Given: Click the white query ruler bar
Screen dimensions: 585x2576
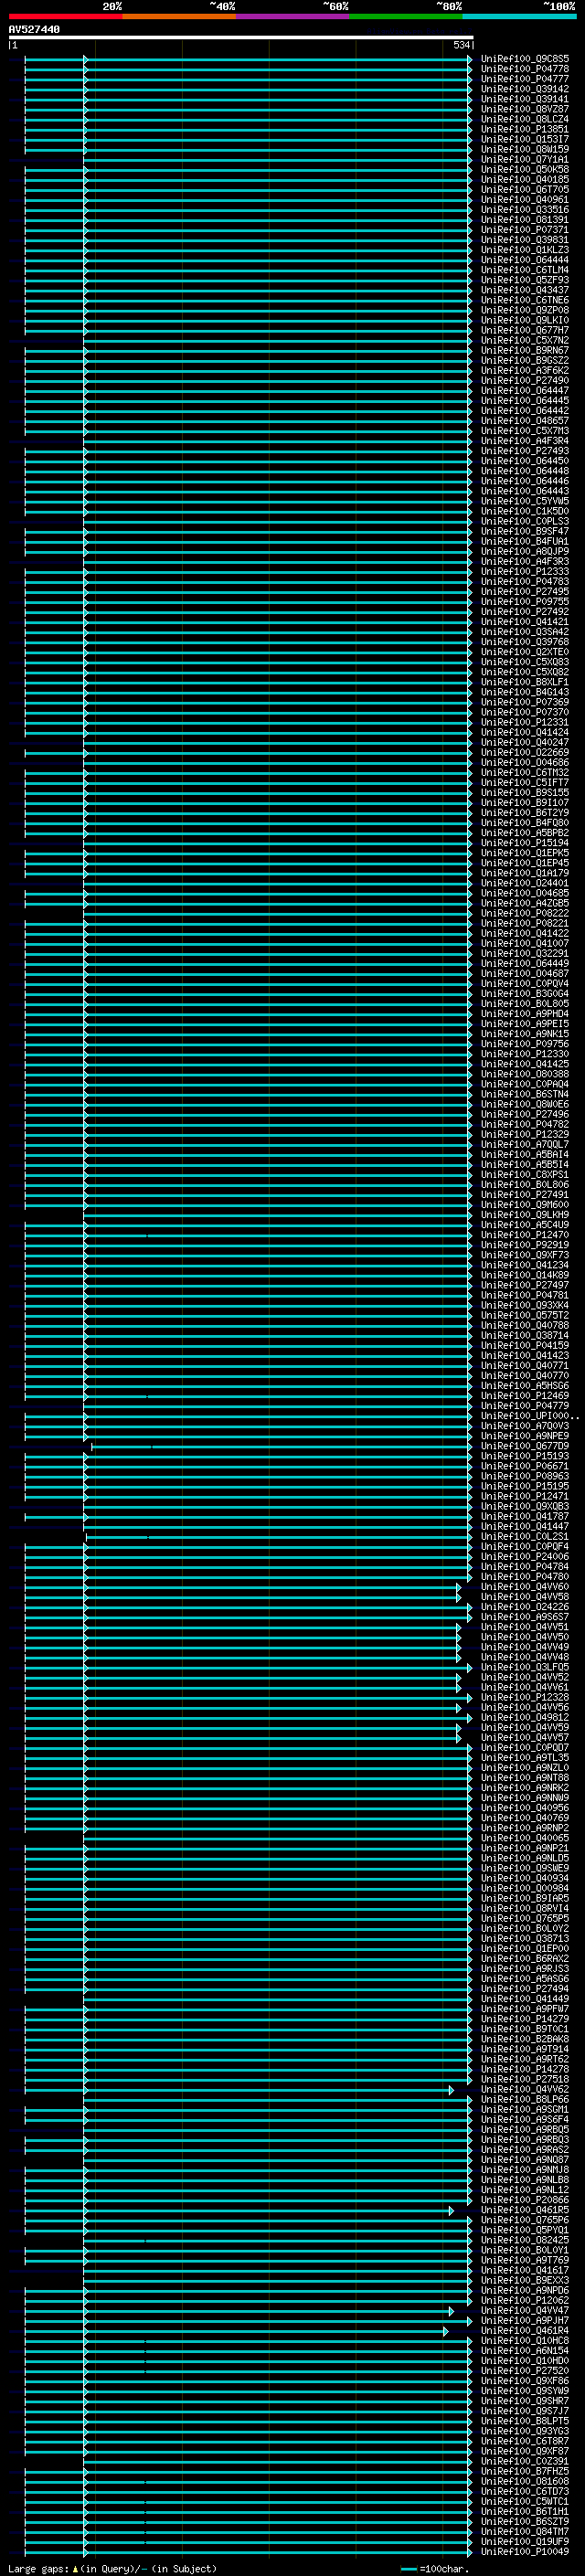Looking at the screenshot, I should 241,37.
